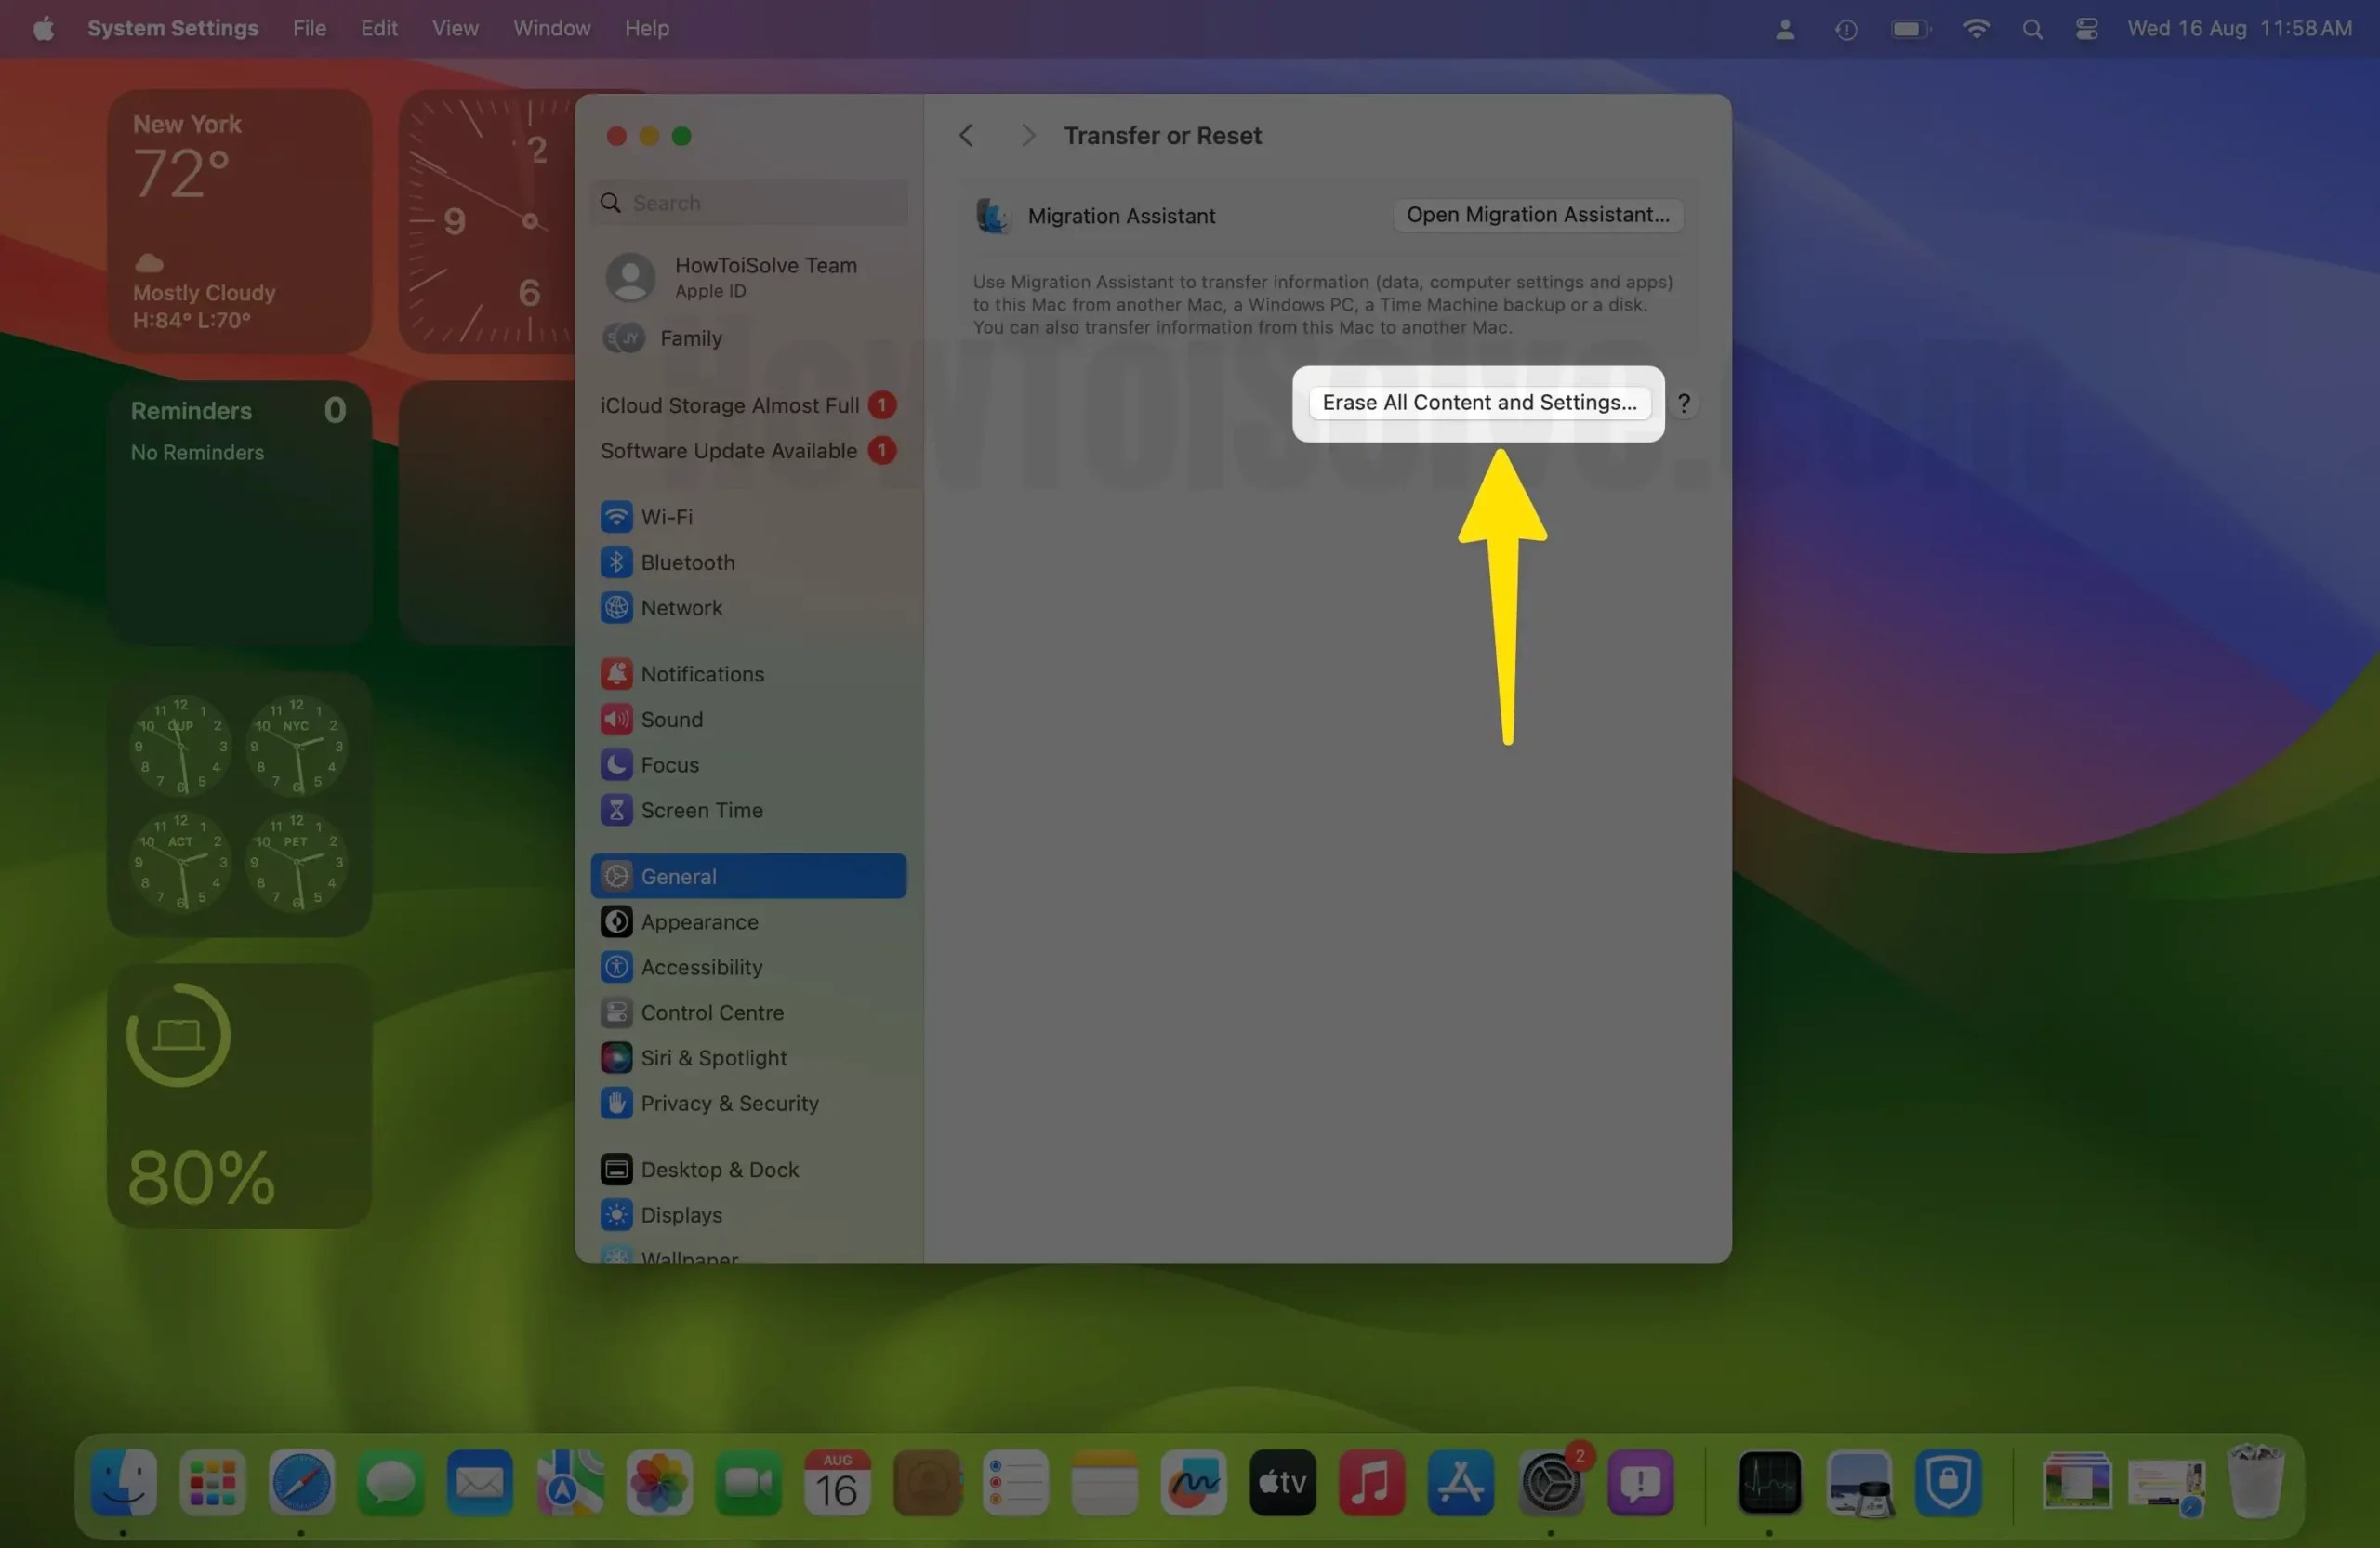This screenshot has width=2380, height=1548.
Task: Open the Trash in the Dock
Action: [x=2255, y=1484]
